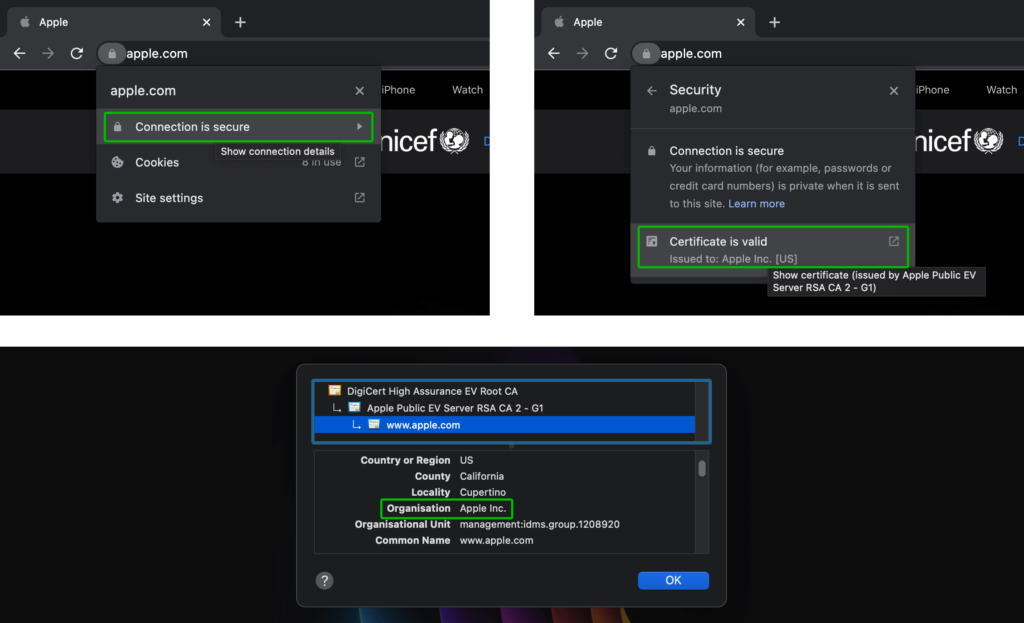Close the Security panel
This screenshot has height=623, width=1024.
coord(894,91)
